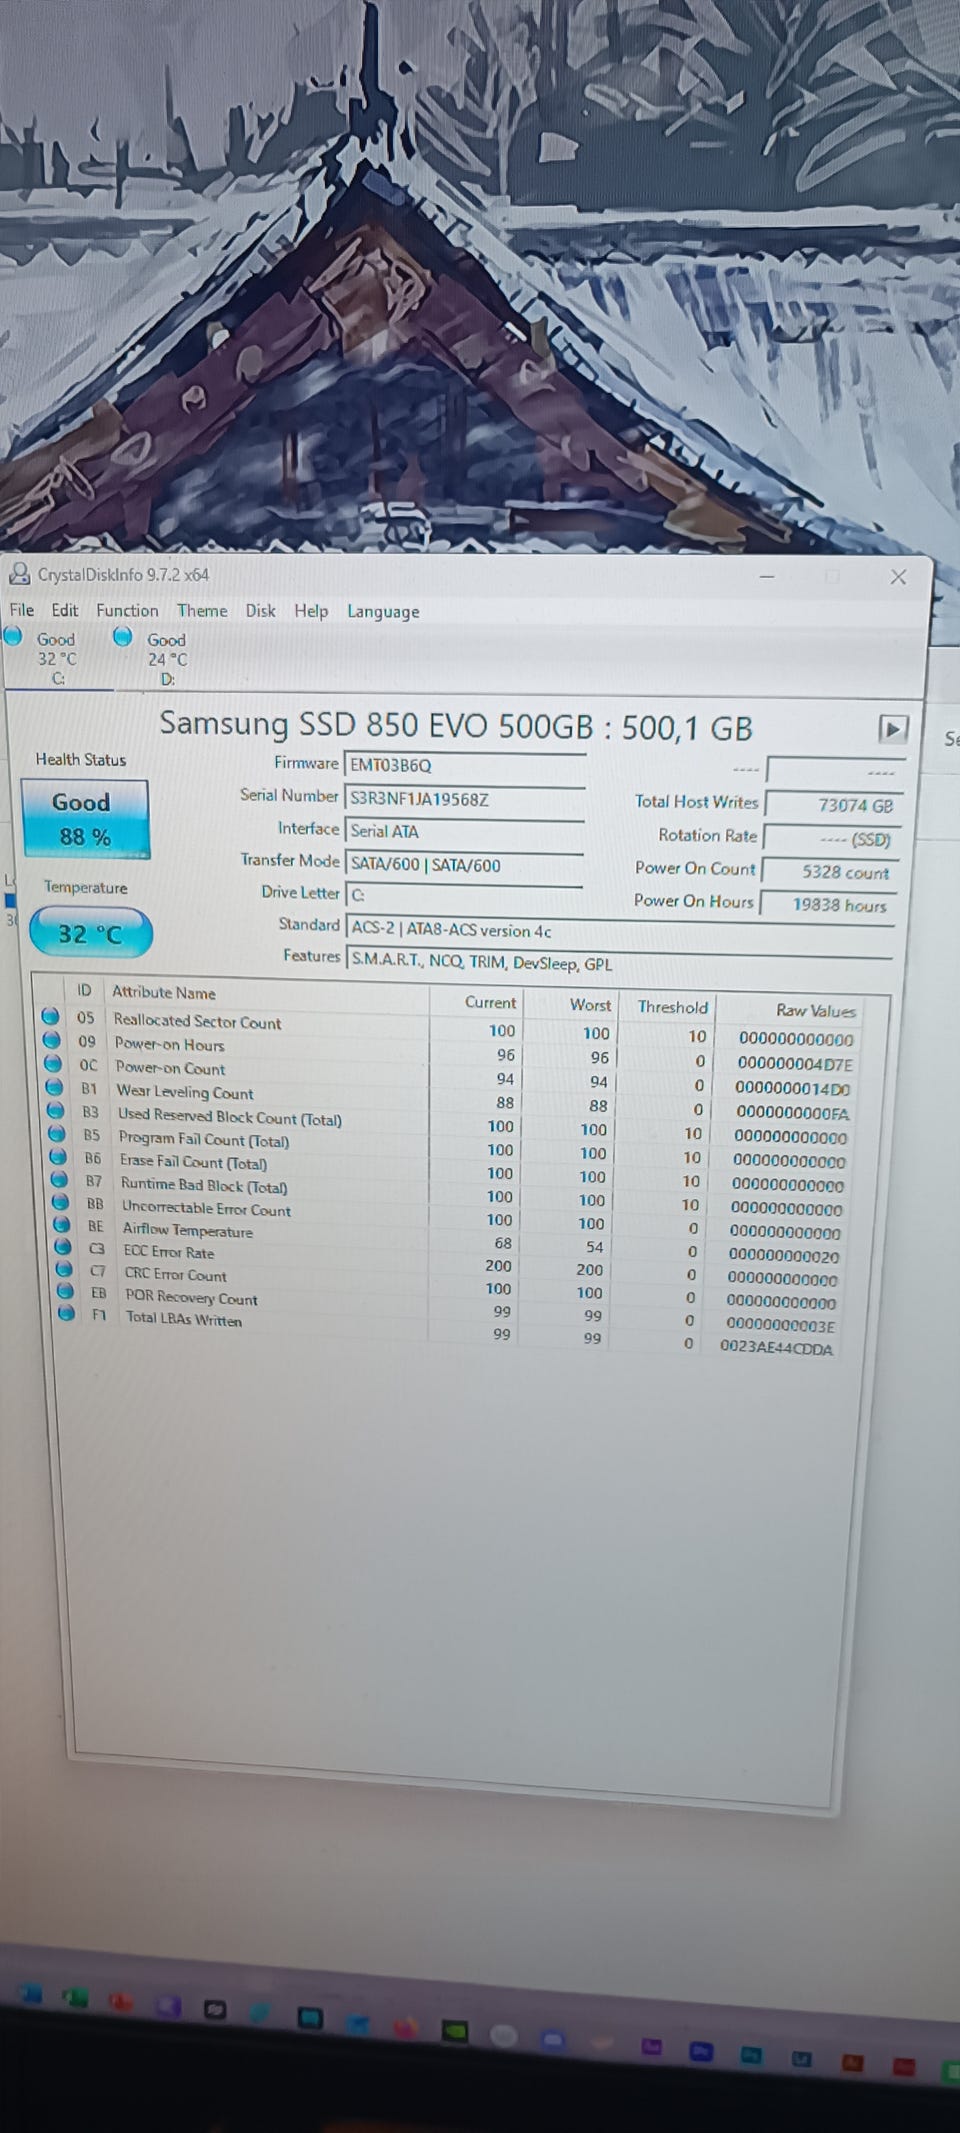The height and width of the screenshot is (2133, 960).
Task: Click raw value 000000004D7E
Action: (x=795, y=1063)
